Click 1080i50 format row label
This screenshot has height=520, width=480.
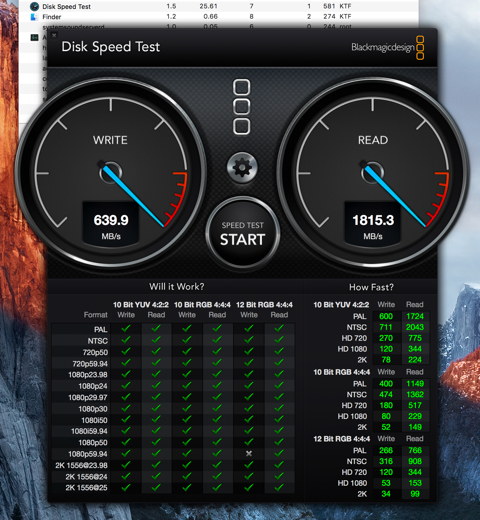coord(95,420)
